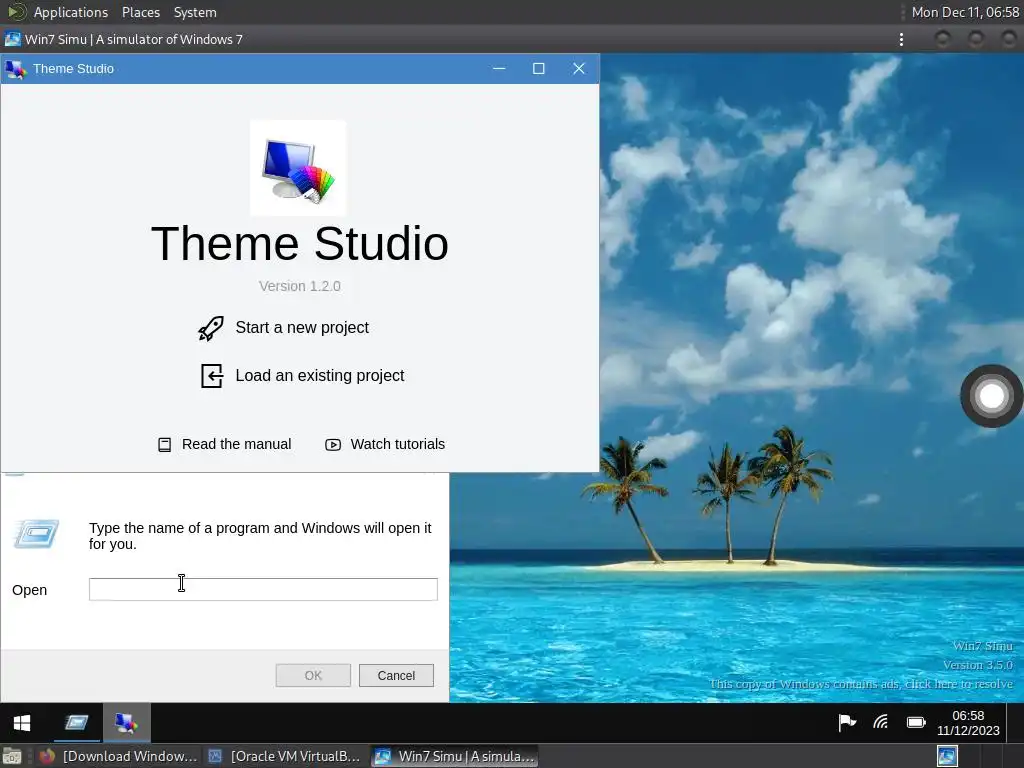Click the tutorials play icon
1024x768 pixels.
333,445
